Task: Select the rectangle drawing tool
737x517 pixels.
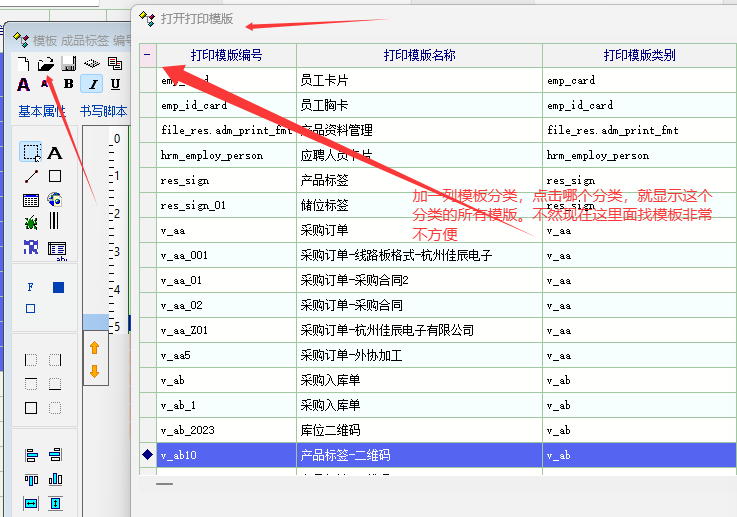Action: pos(55,176)
